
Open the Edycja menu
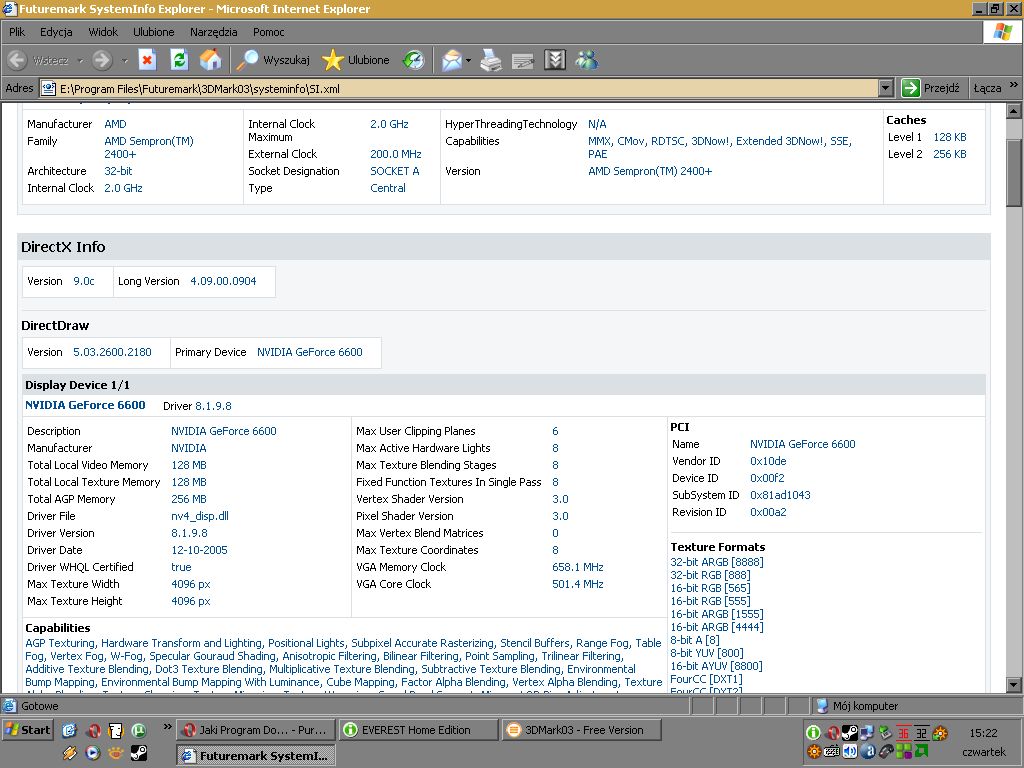pos(56,32)
